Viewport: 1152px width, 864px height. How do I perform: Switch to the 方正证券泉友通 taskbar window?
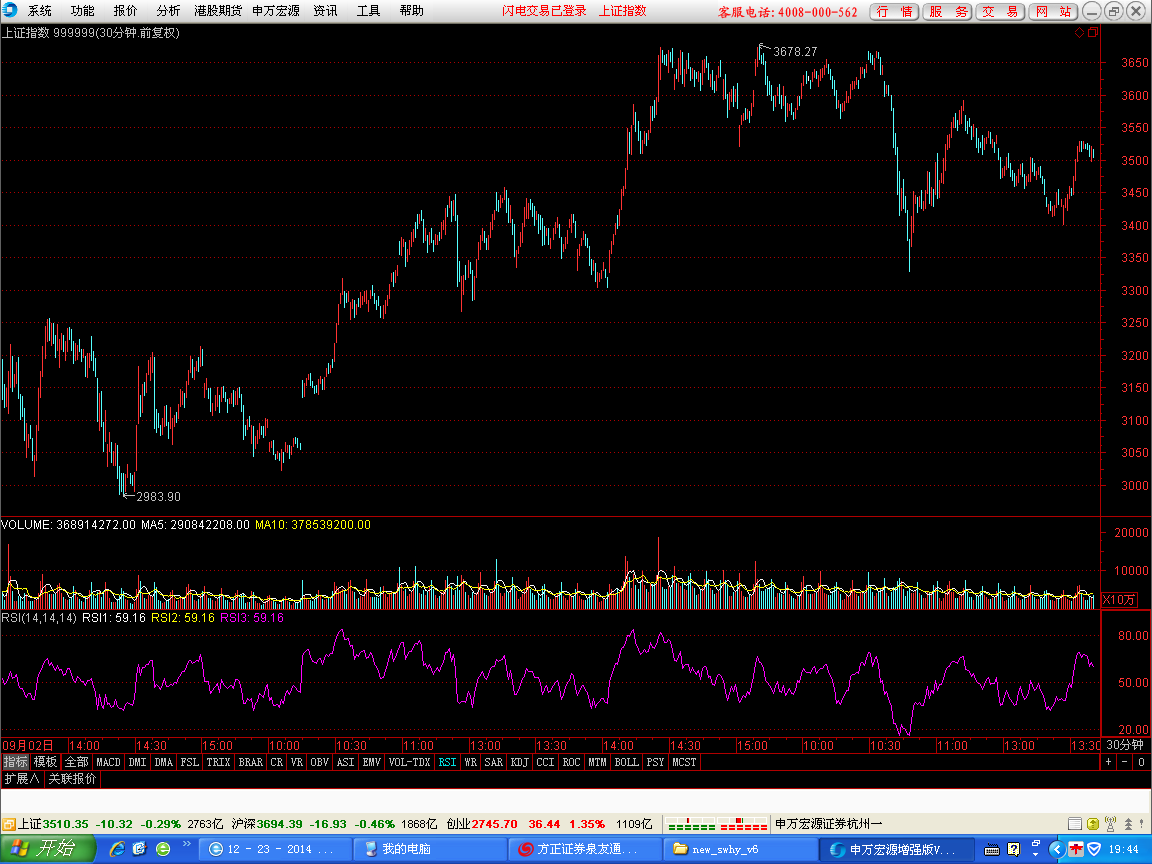pos(585,849)
